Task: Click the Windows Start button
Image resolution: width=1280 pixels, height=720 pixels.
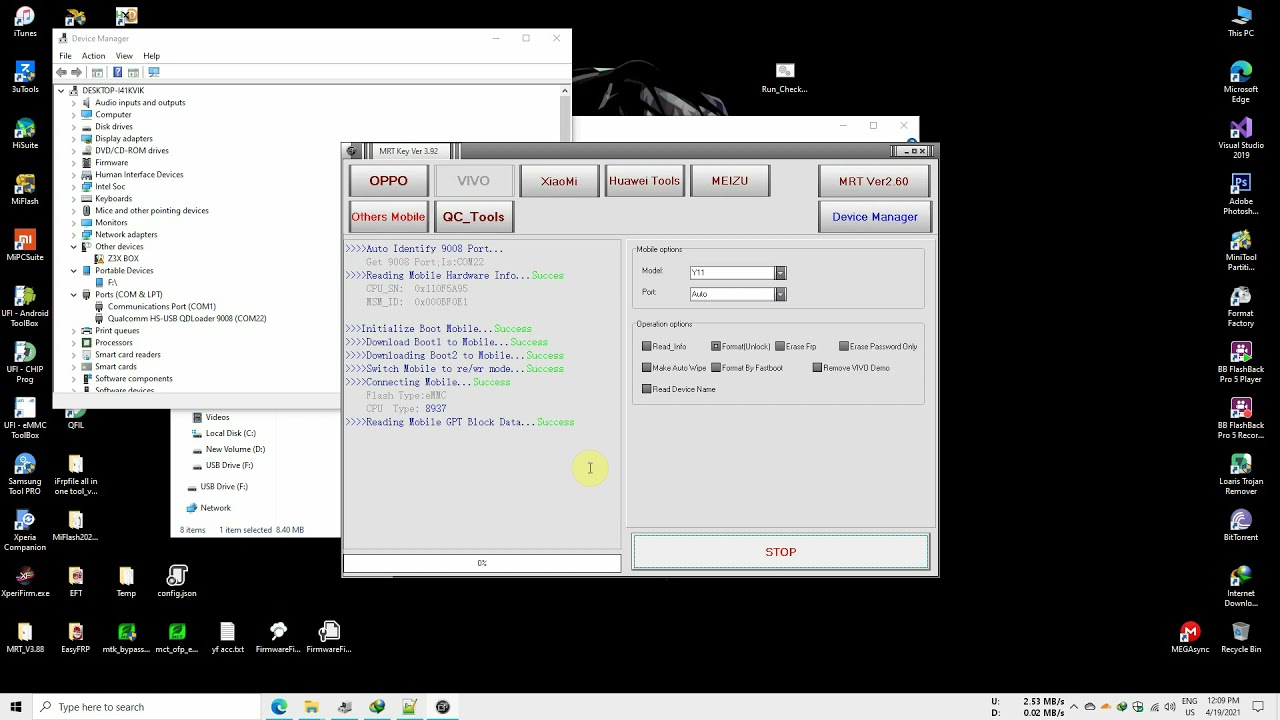Action: click(15, 707)
